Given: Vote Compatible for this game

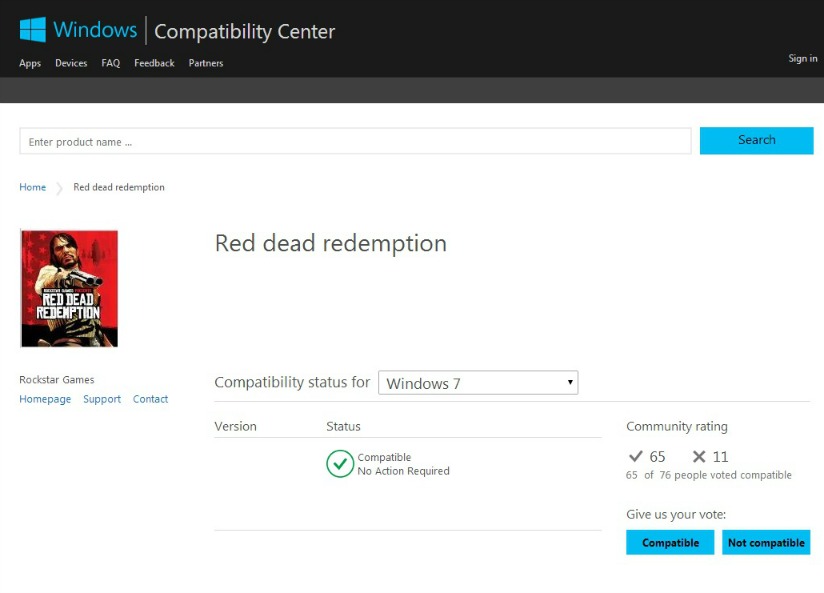Looking at the screenshot, I should tap(670, 543).
